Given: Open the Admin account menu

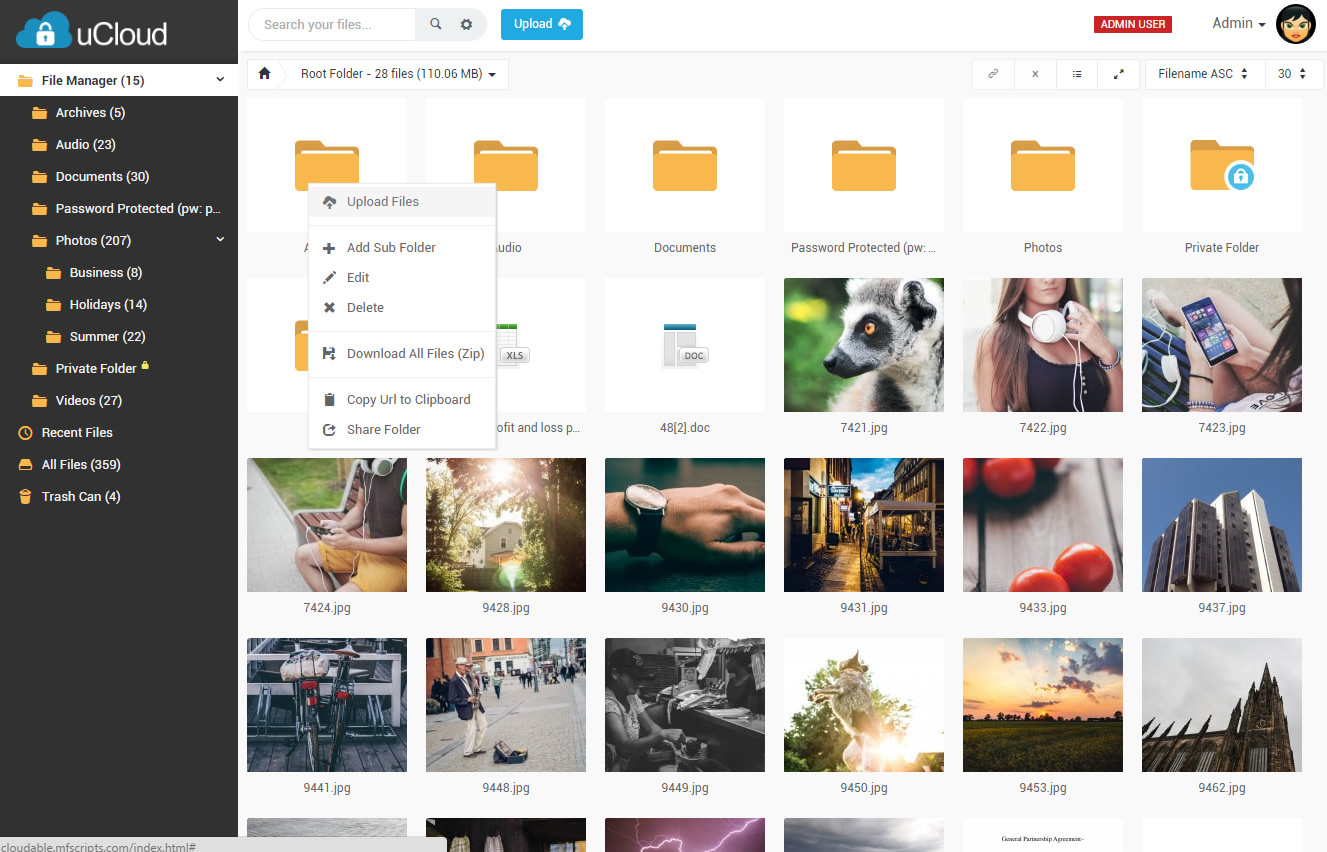Looking at the screenshot, I should 1237,23.
